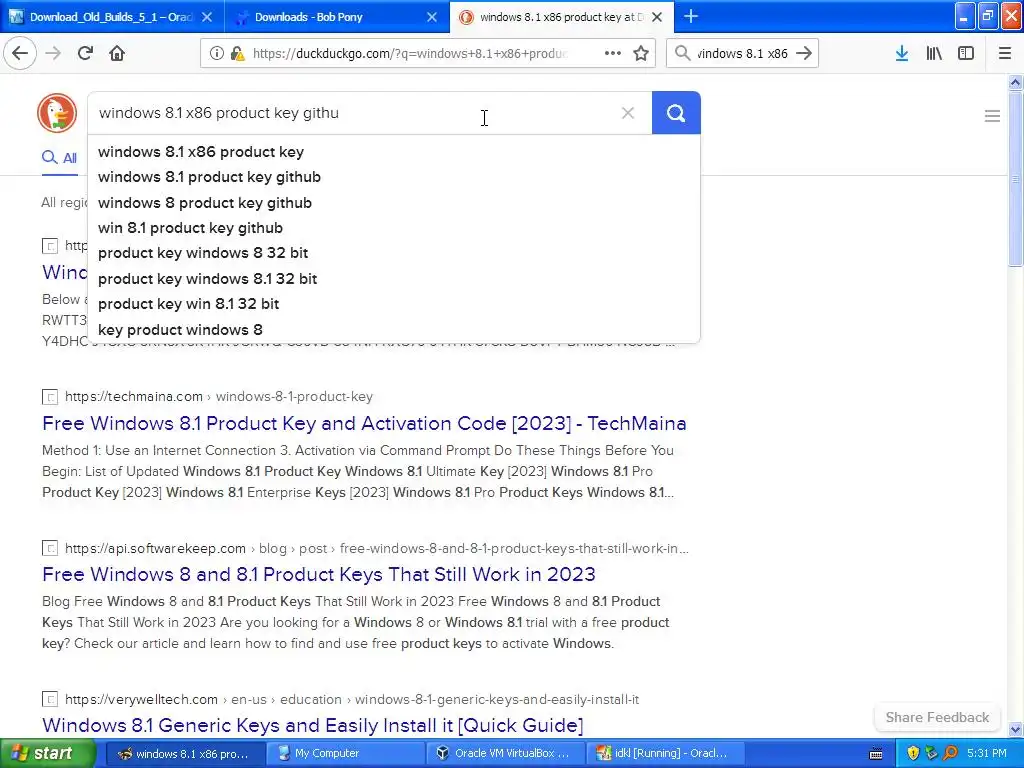Click the techmaina.com result URL

(x=219, y=396)
